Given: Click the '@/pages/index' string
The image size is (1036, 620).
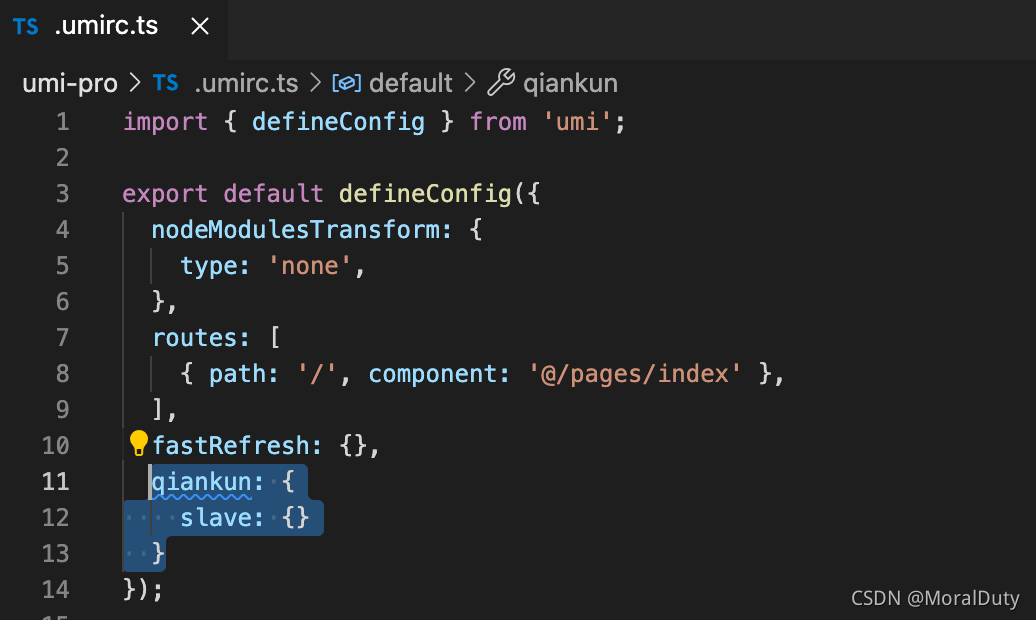Looking at the screenshot, I should click(634, 374).
